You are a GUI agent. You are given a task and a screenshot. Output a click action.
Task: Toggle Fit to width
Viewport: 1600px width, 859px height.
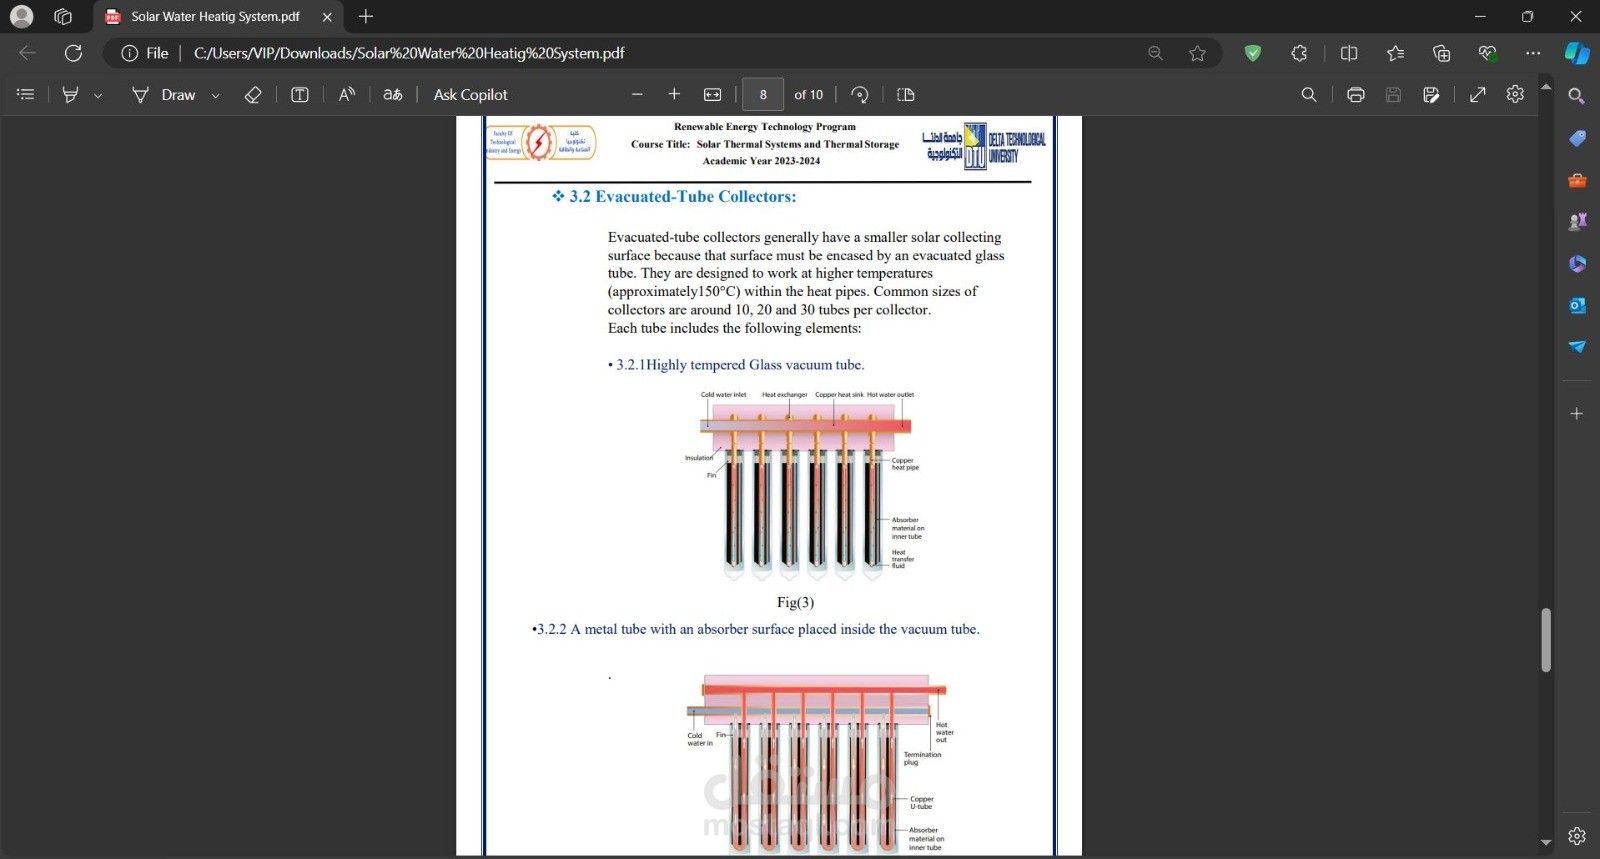click(712, 94)
